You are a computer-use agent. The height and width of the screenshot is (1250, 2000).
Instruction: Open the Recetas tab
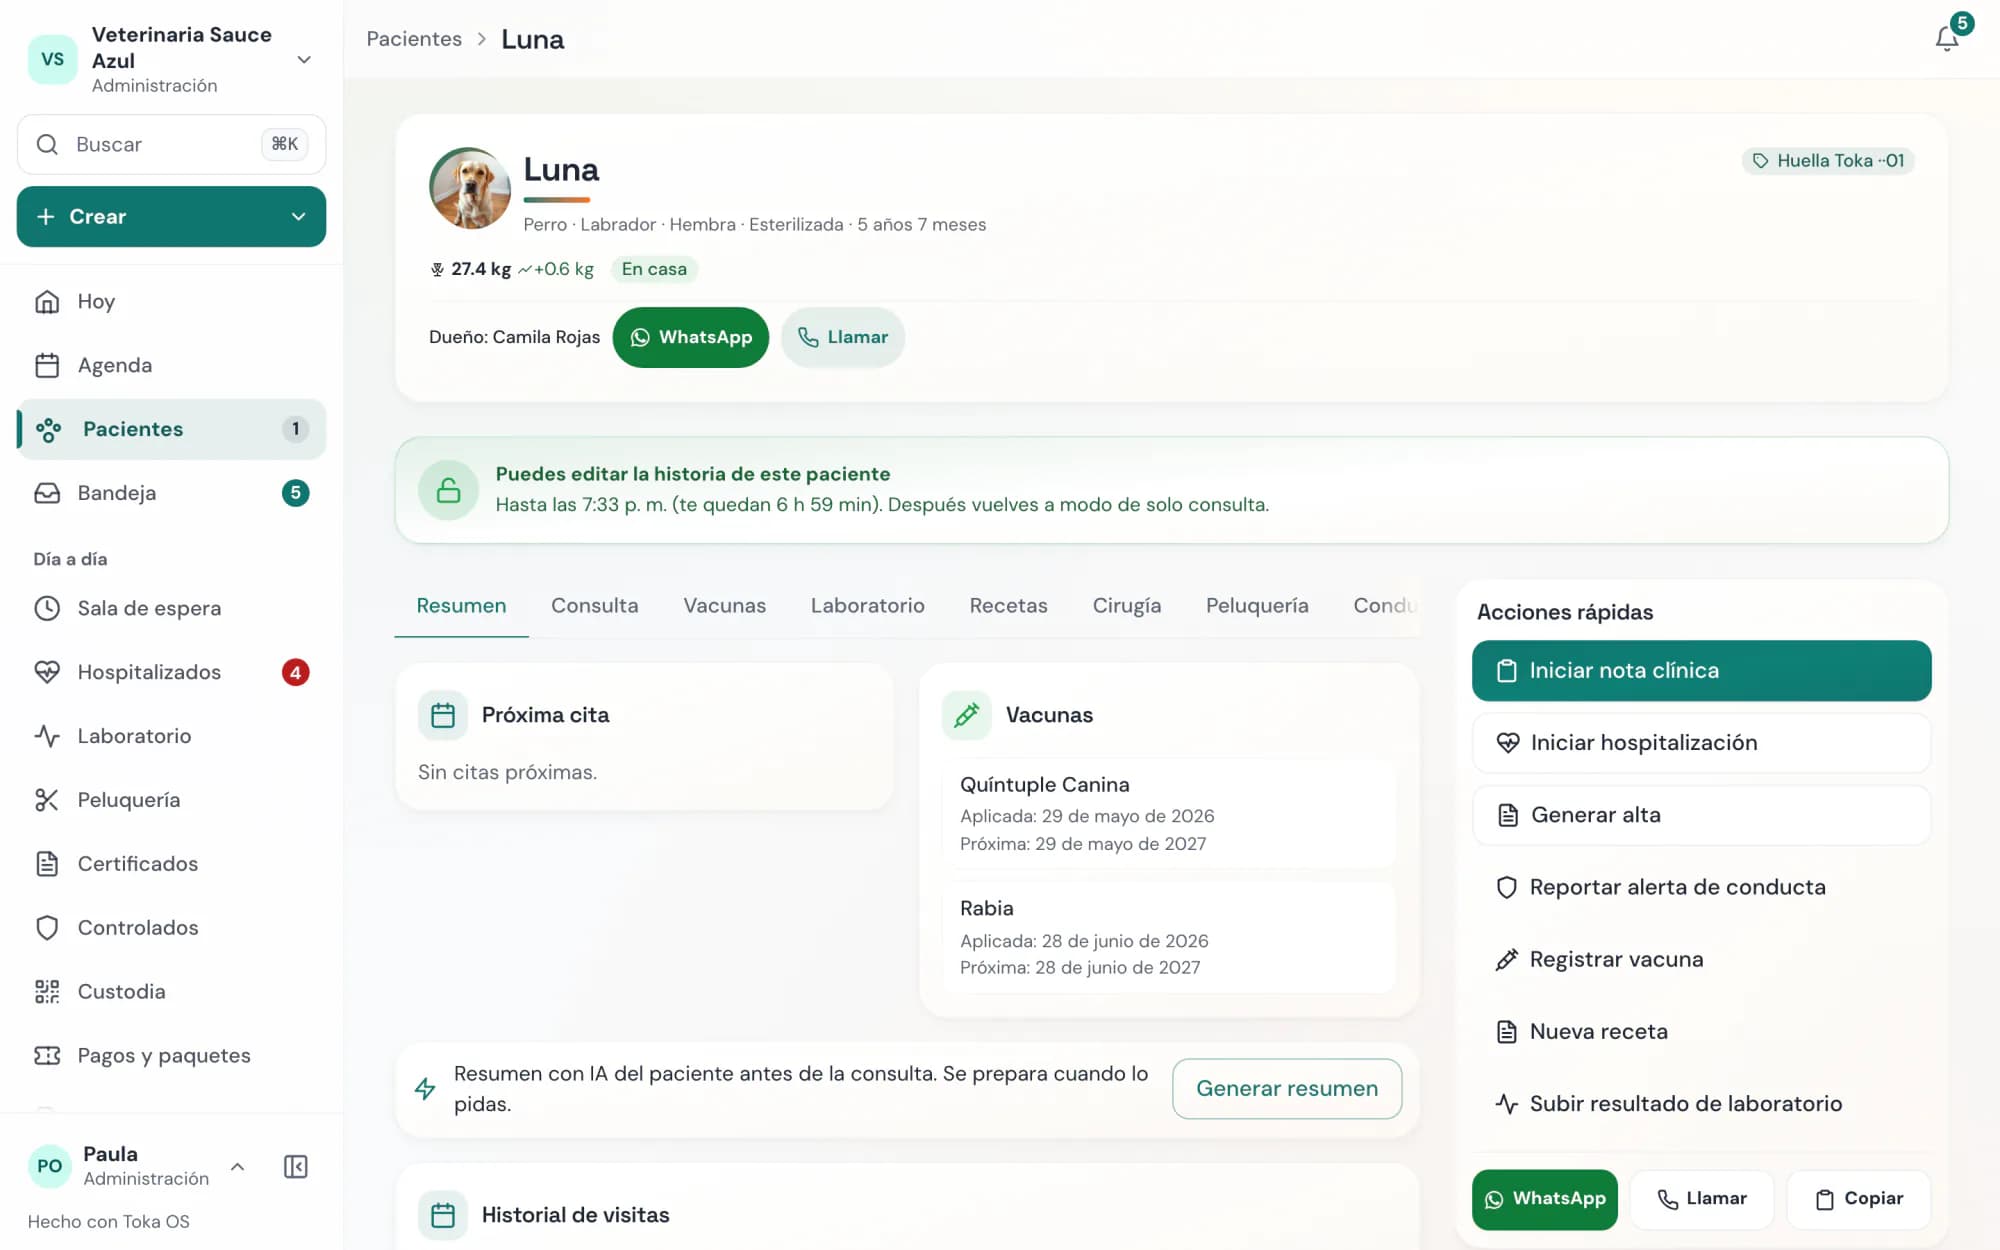pyautogui.click(x=1008, y=606)
